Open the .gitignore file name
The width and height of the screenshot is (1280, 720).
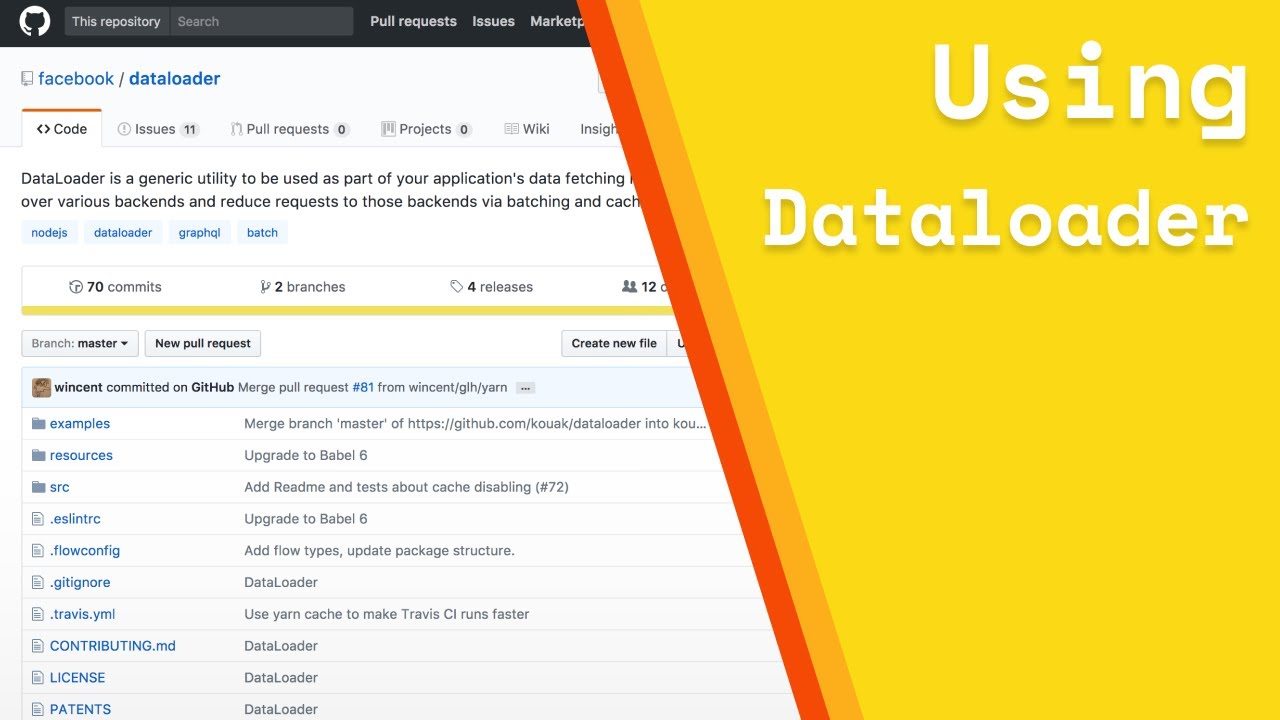pos(80,582)
